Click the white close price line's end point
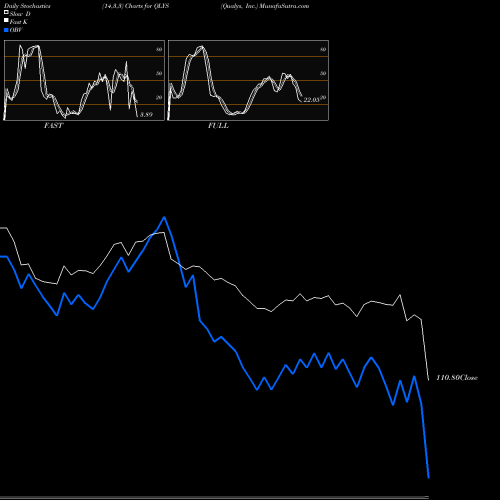Image resolution: width=500 pixels, height=500 pixels. (x=429, y=380)
